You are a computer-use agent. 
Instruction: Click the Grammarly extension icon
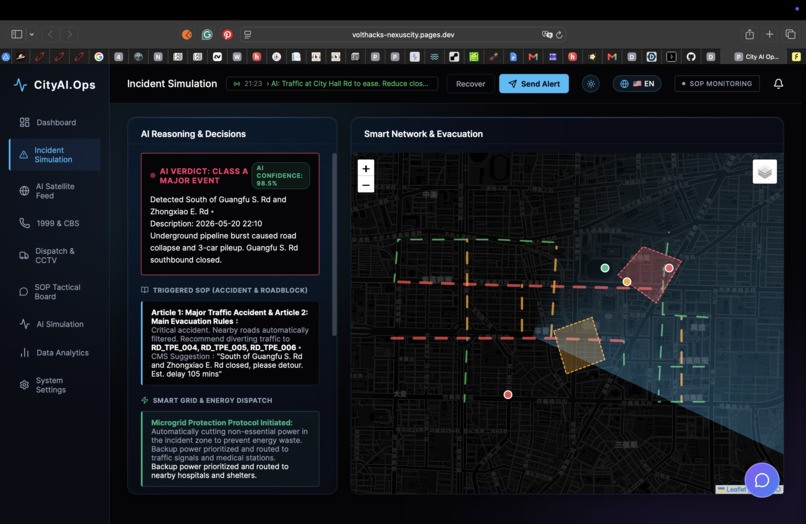tap(207, 34)
